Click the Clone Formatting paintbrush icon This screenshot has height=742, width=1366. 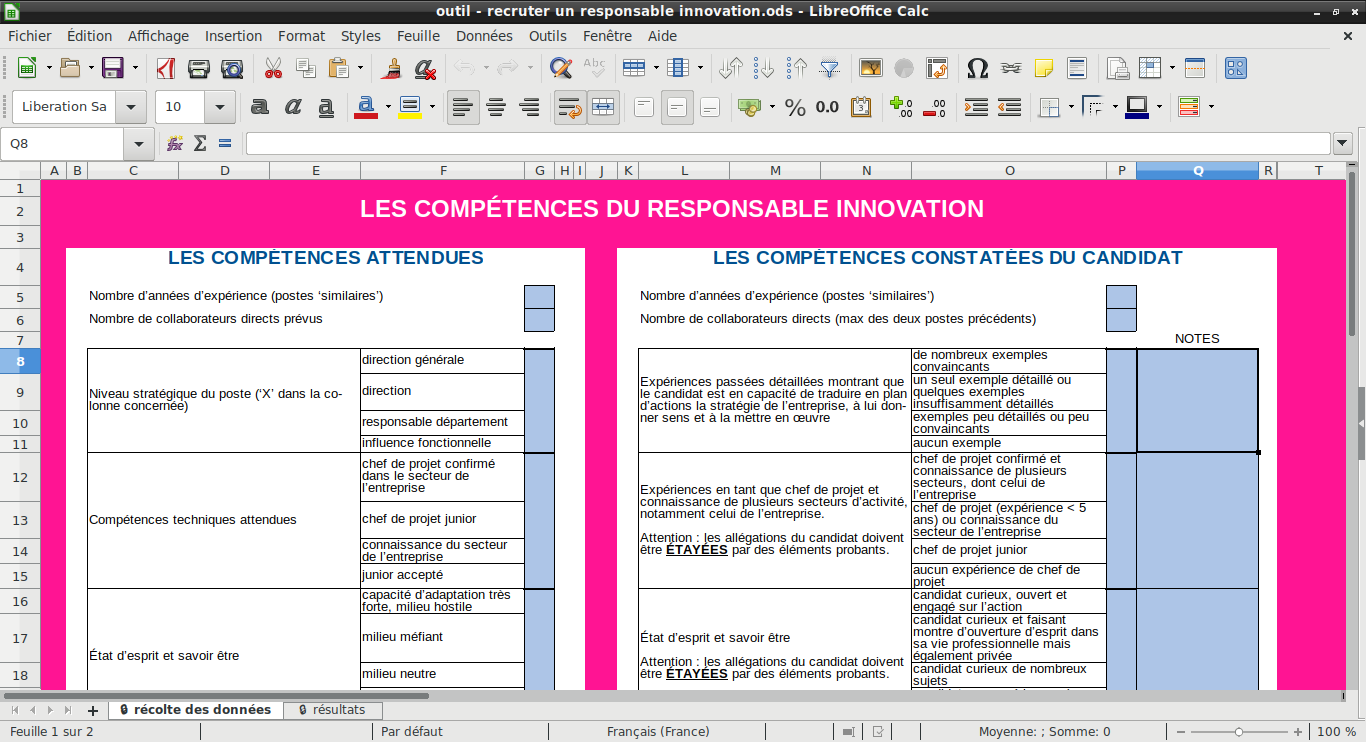coord(392,69)
